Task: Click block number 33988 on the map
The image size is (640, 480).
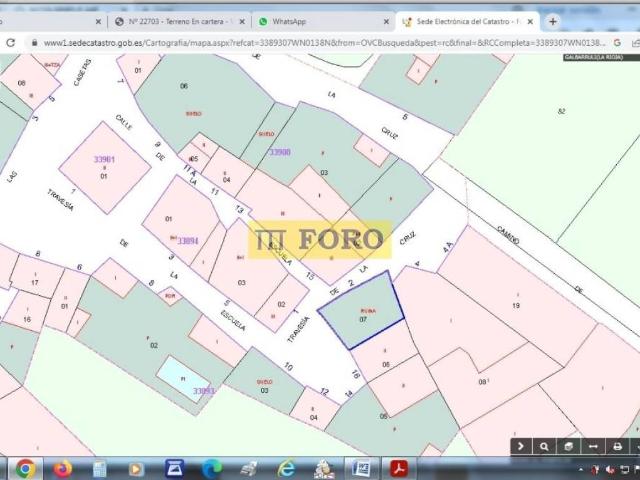Action: click(x=280, y=152)
